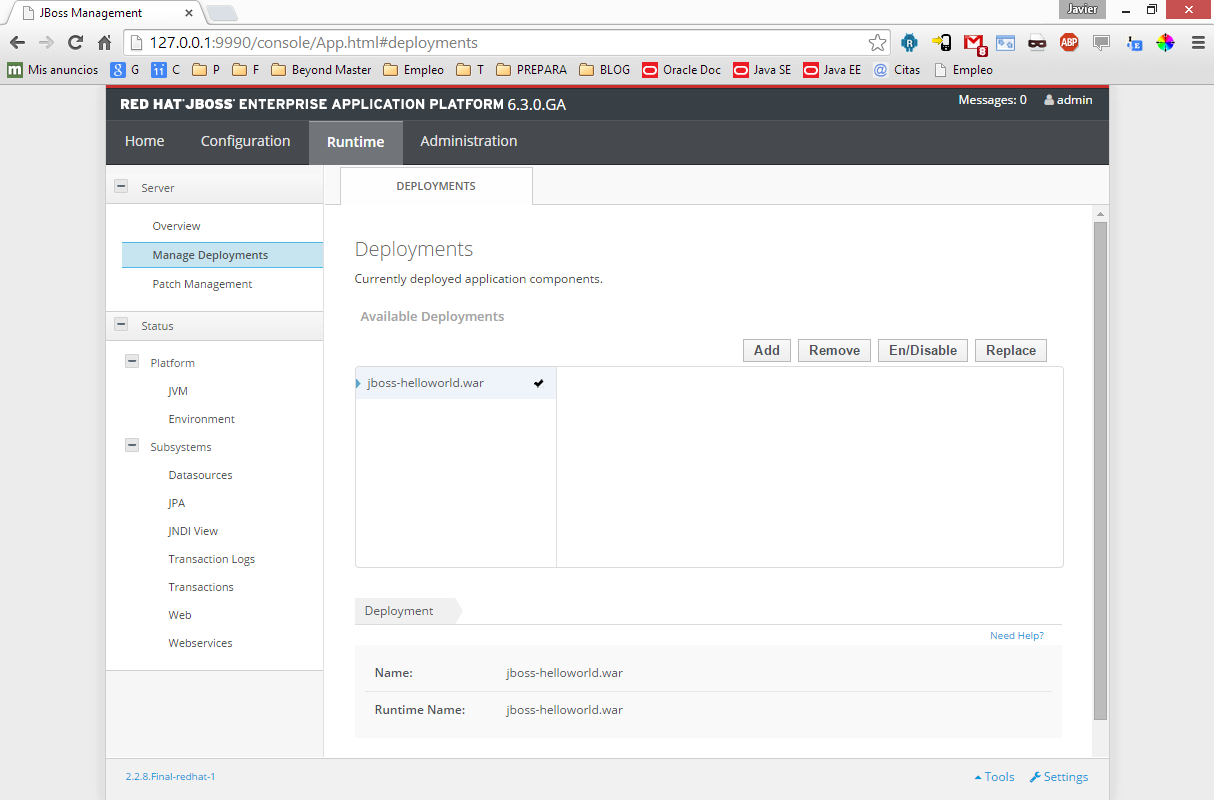Open the Environment page

pyautogui.click(x=201, y=419)
